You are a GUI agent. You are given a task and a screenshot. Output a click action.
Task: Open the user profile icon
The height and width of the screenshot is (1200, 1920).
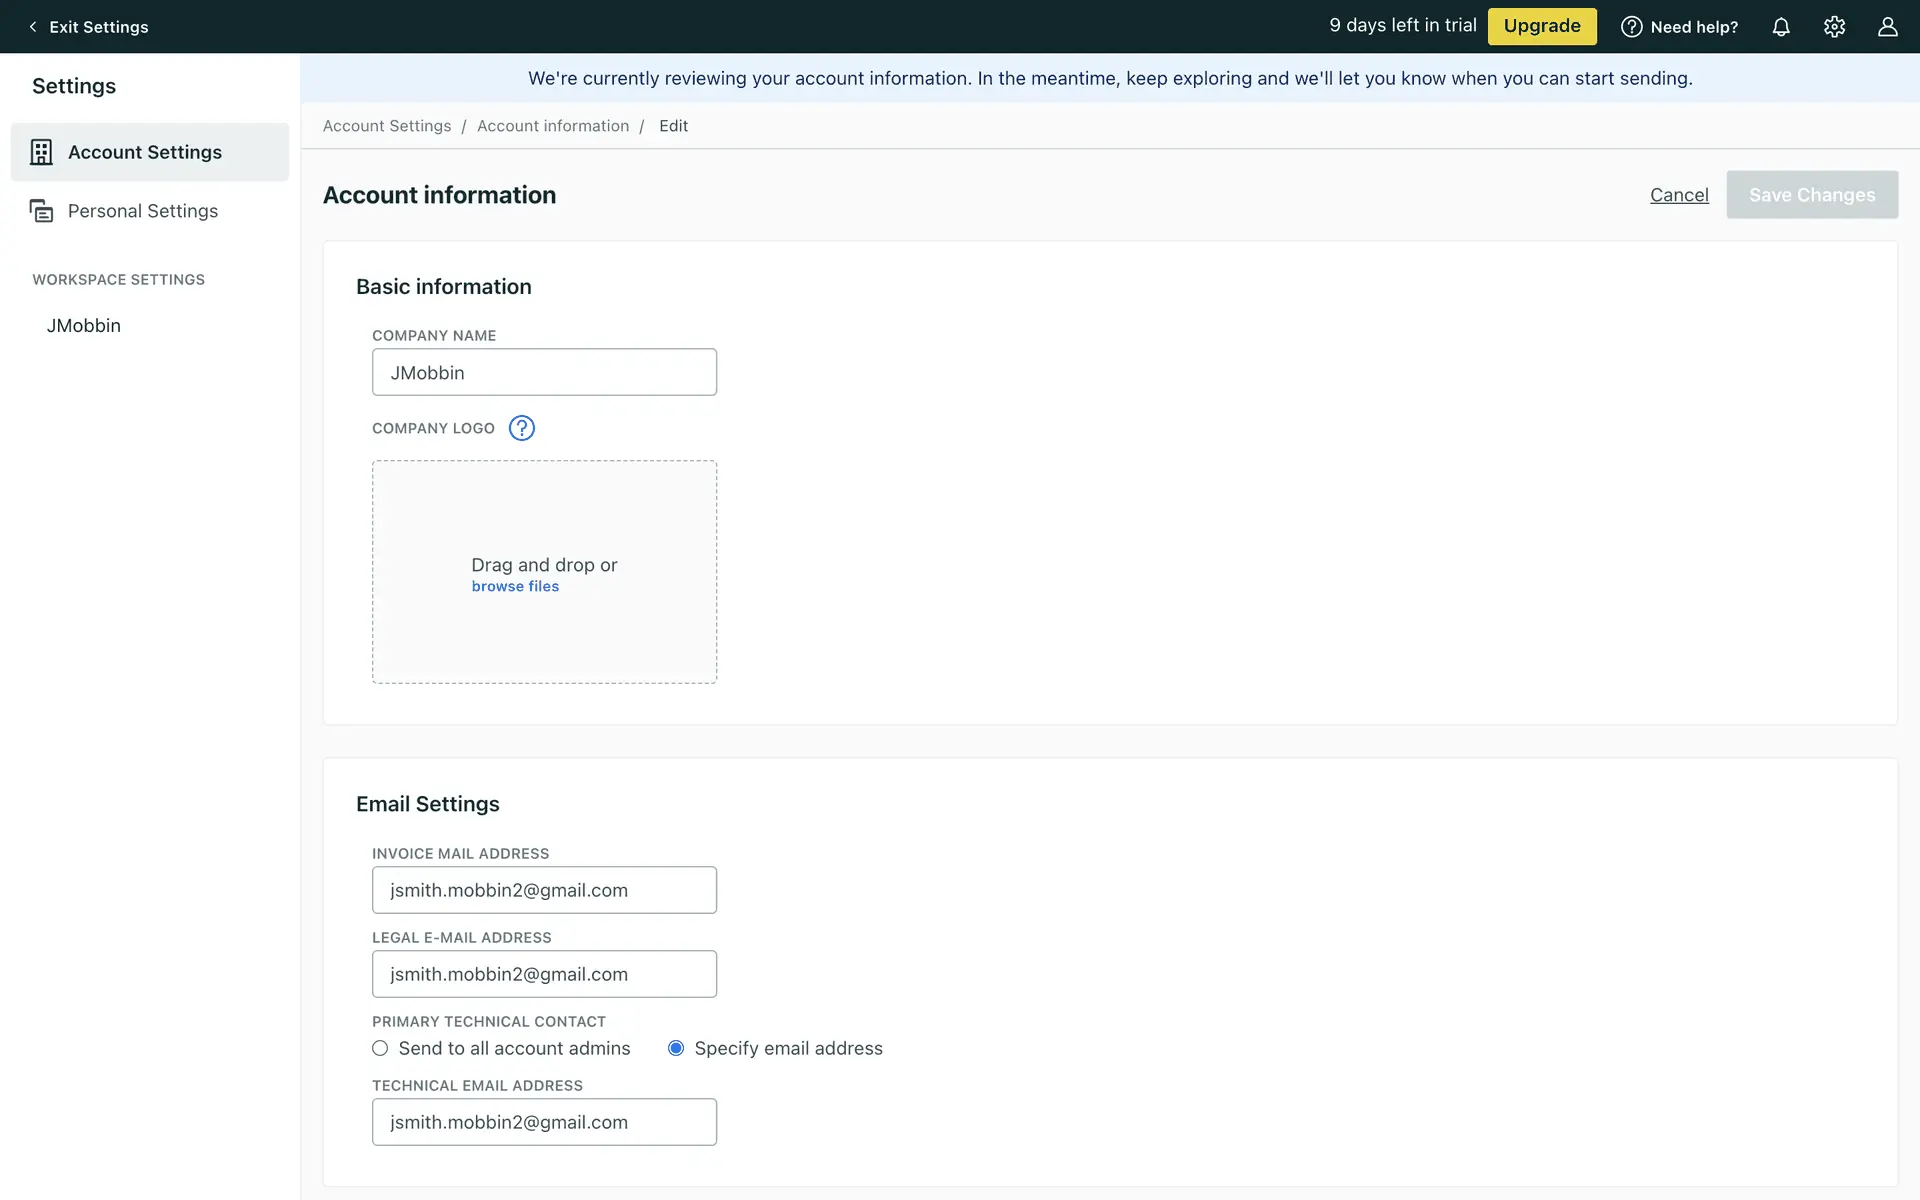(x=1887, y=27)
